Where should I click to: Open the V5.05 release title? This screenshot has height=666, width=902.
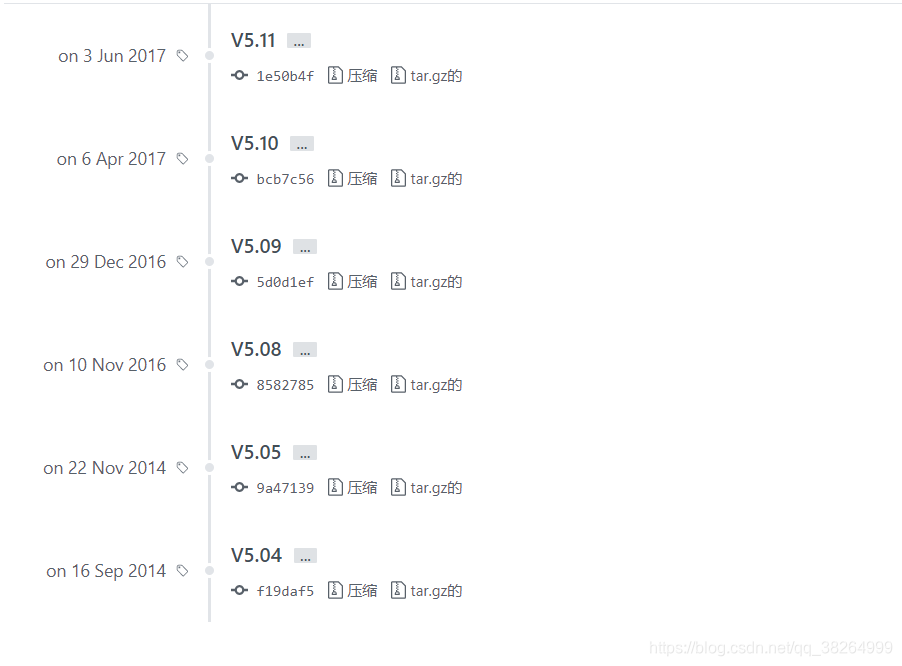(x=256, y=452)
